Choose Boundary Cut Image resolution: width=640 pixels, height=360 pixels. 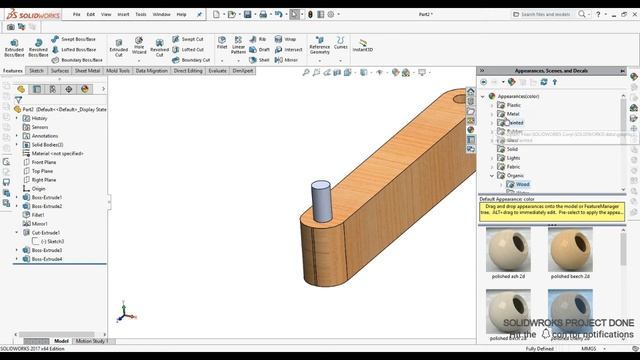[x=191, y=60]
